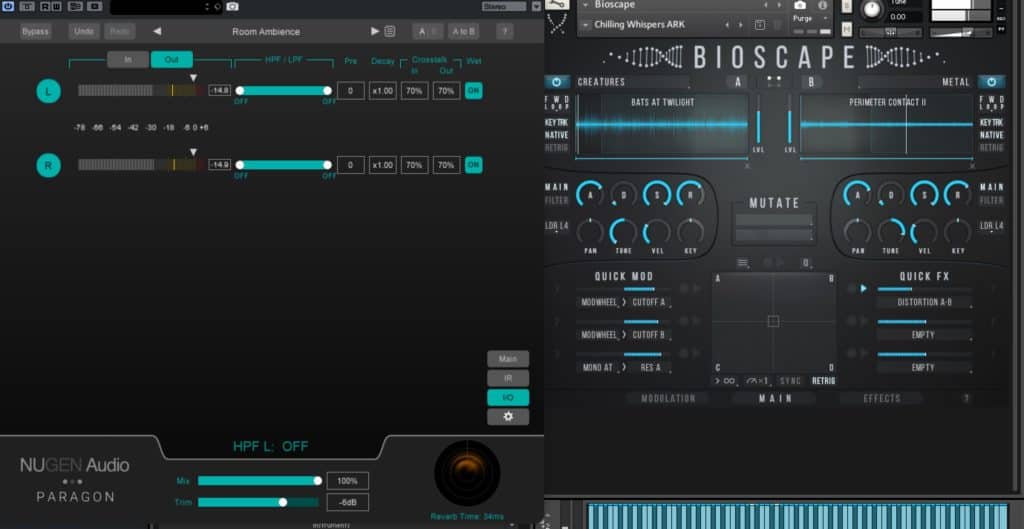Viewport: 1024px width, 529px height.
Task: Click center of the XY pad
Action: pos(773,321)
